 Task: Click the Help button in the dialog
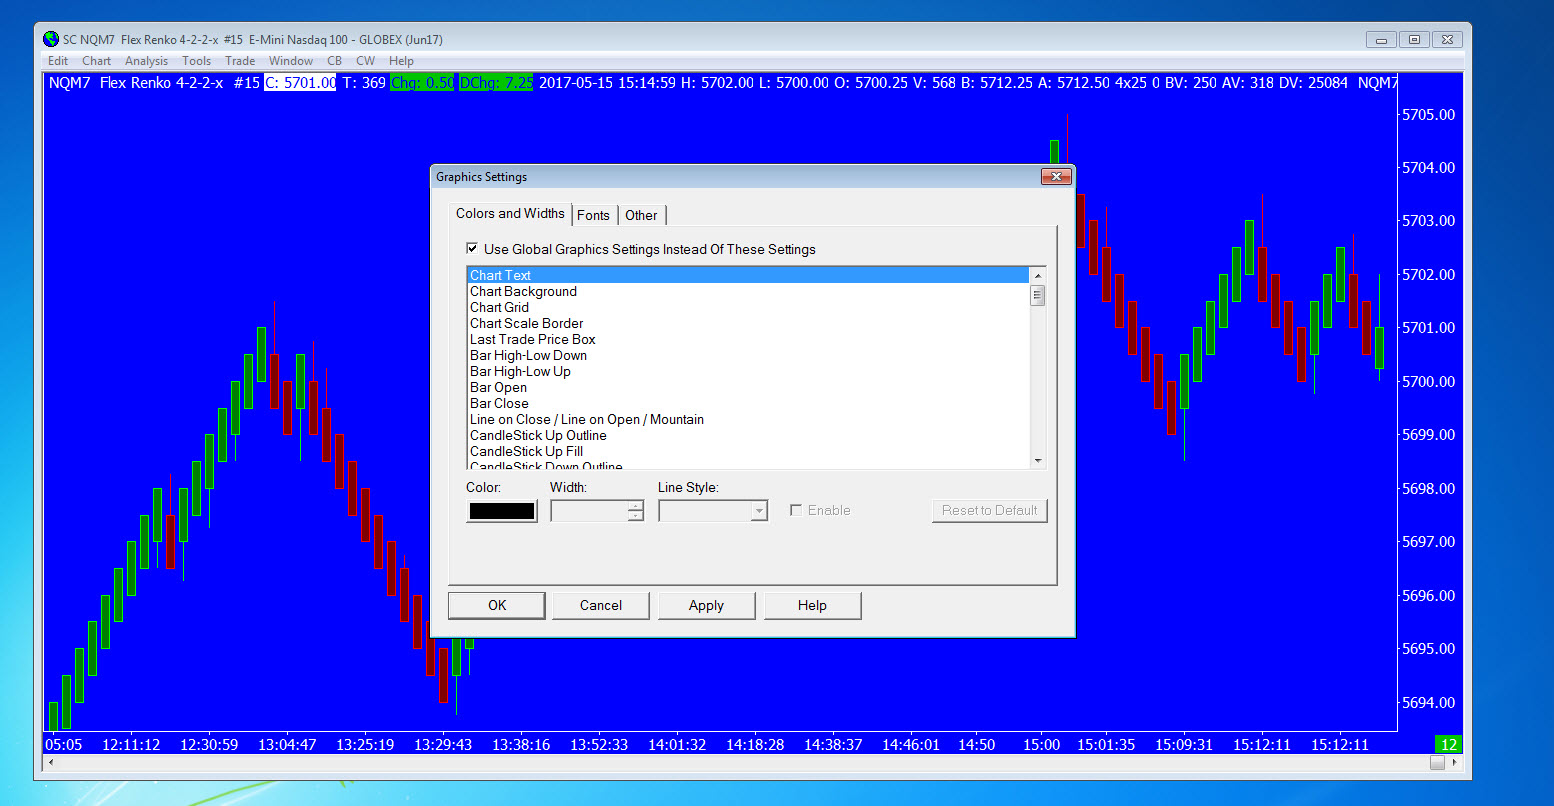coord(812,605)
